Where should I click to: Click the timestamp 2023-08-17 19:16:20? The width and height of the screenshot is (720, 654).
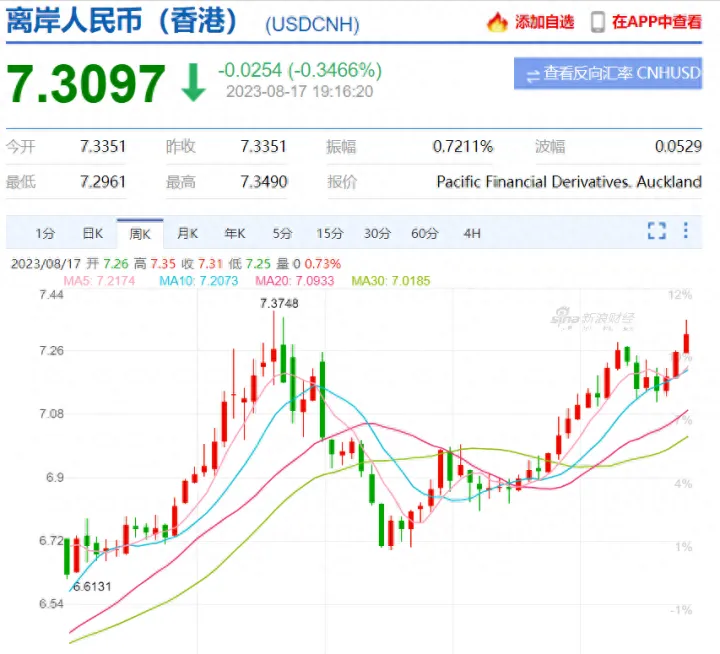coord(299,91)
